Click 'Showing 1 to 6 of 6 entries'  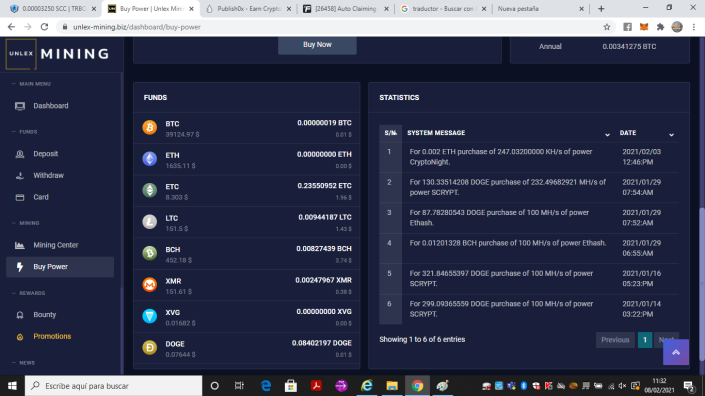click(x=422, y=340)
